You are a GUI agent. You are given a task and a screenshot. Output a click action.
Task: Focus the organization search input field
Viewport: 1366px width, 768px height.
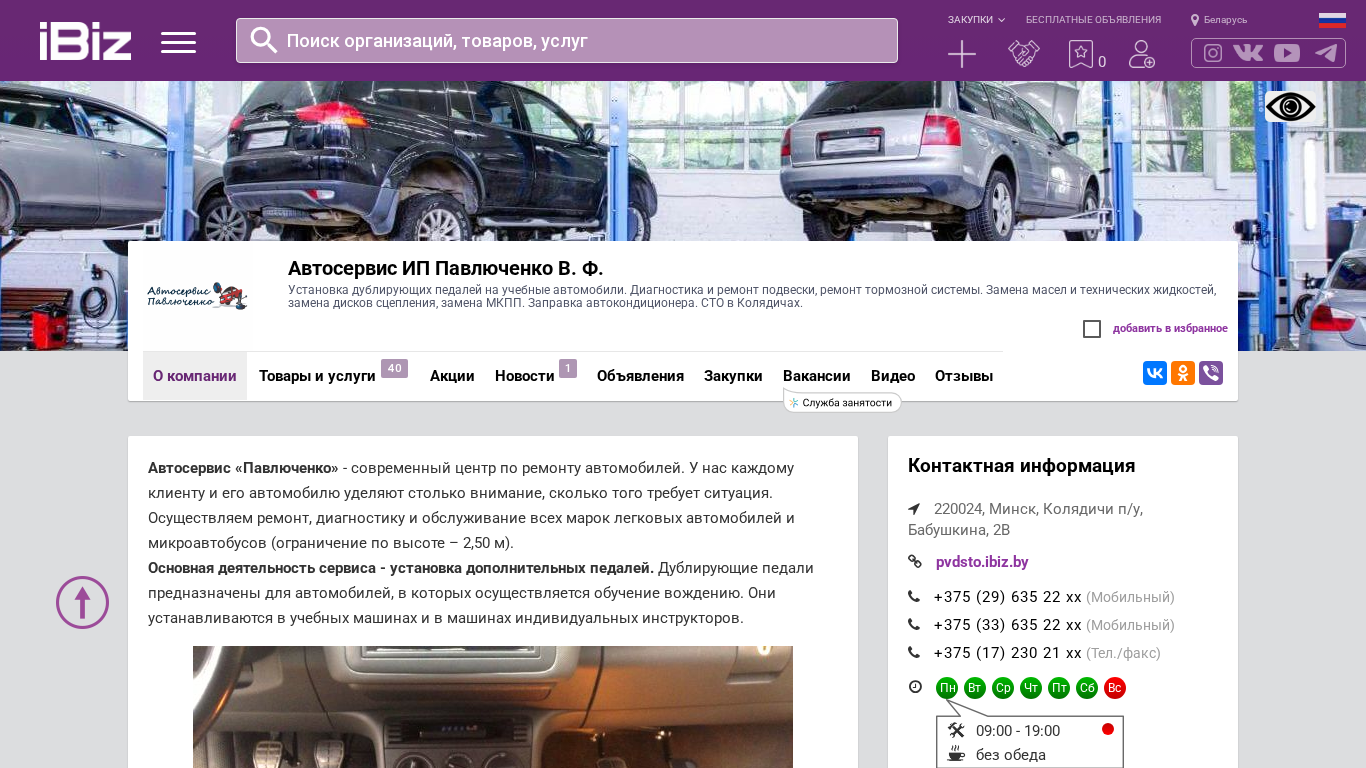click(567, 40)
